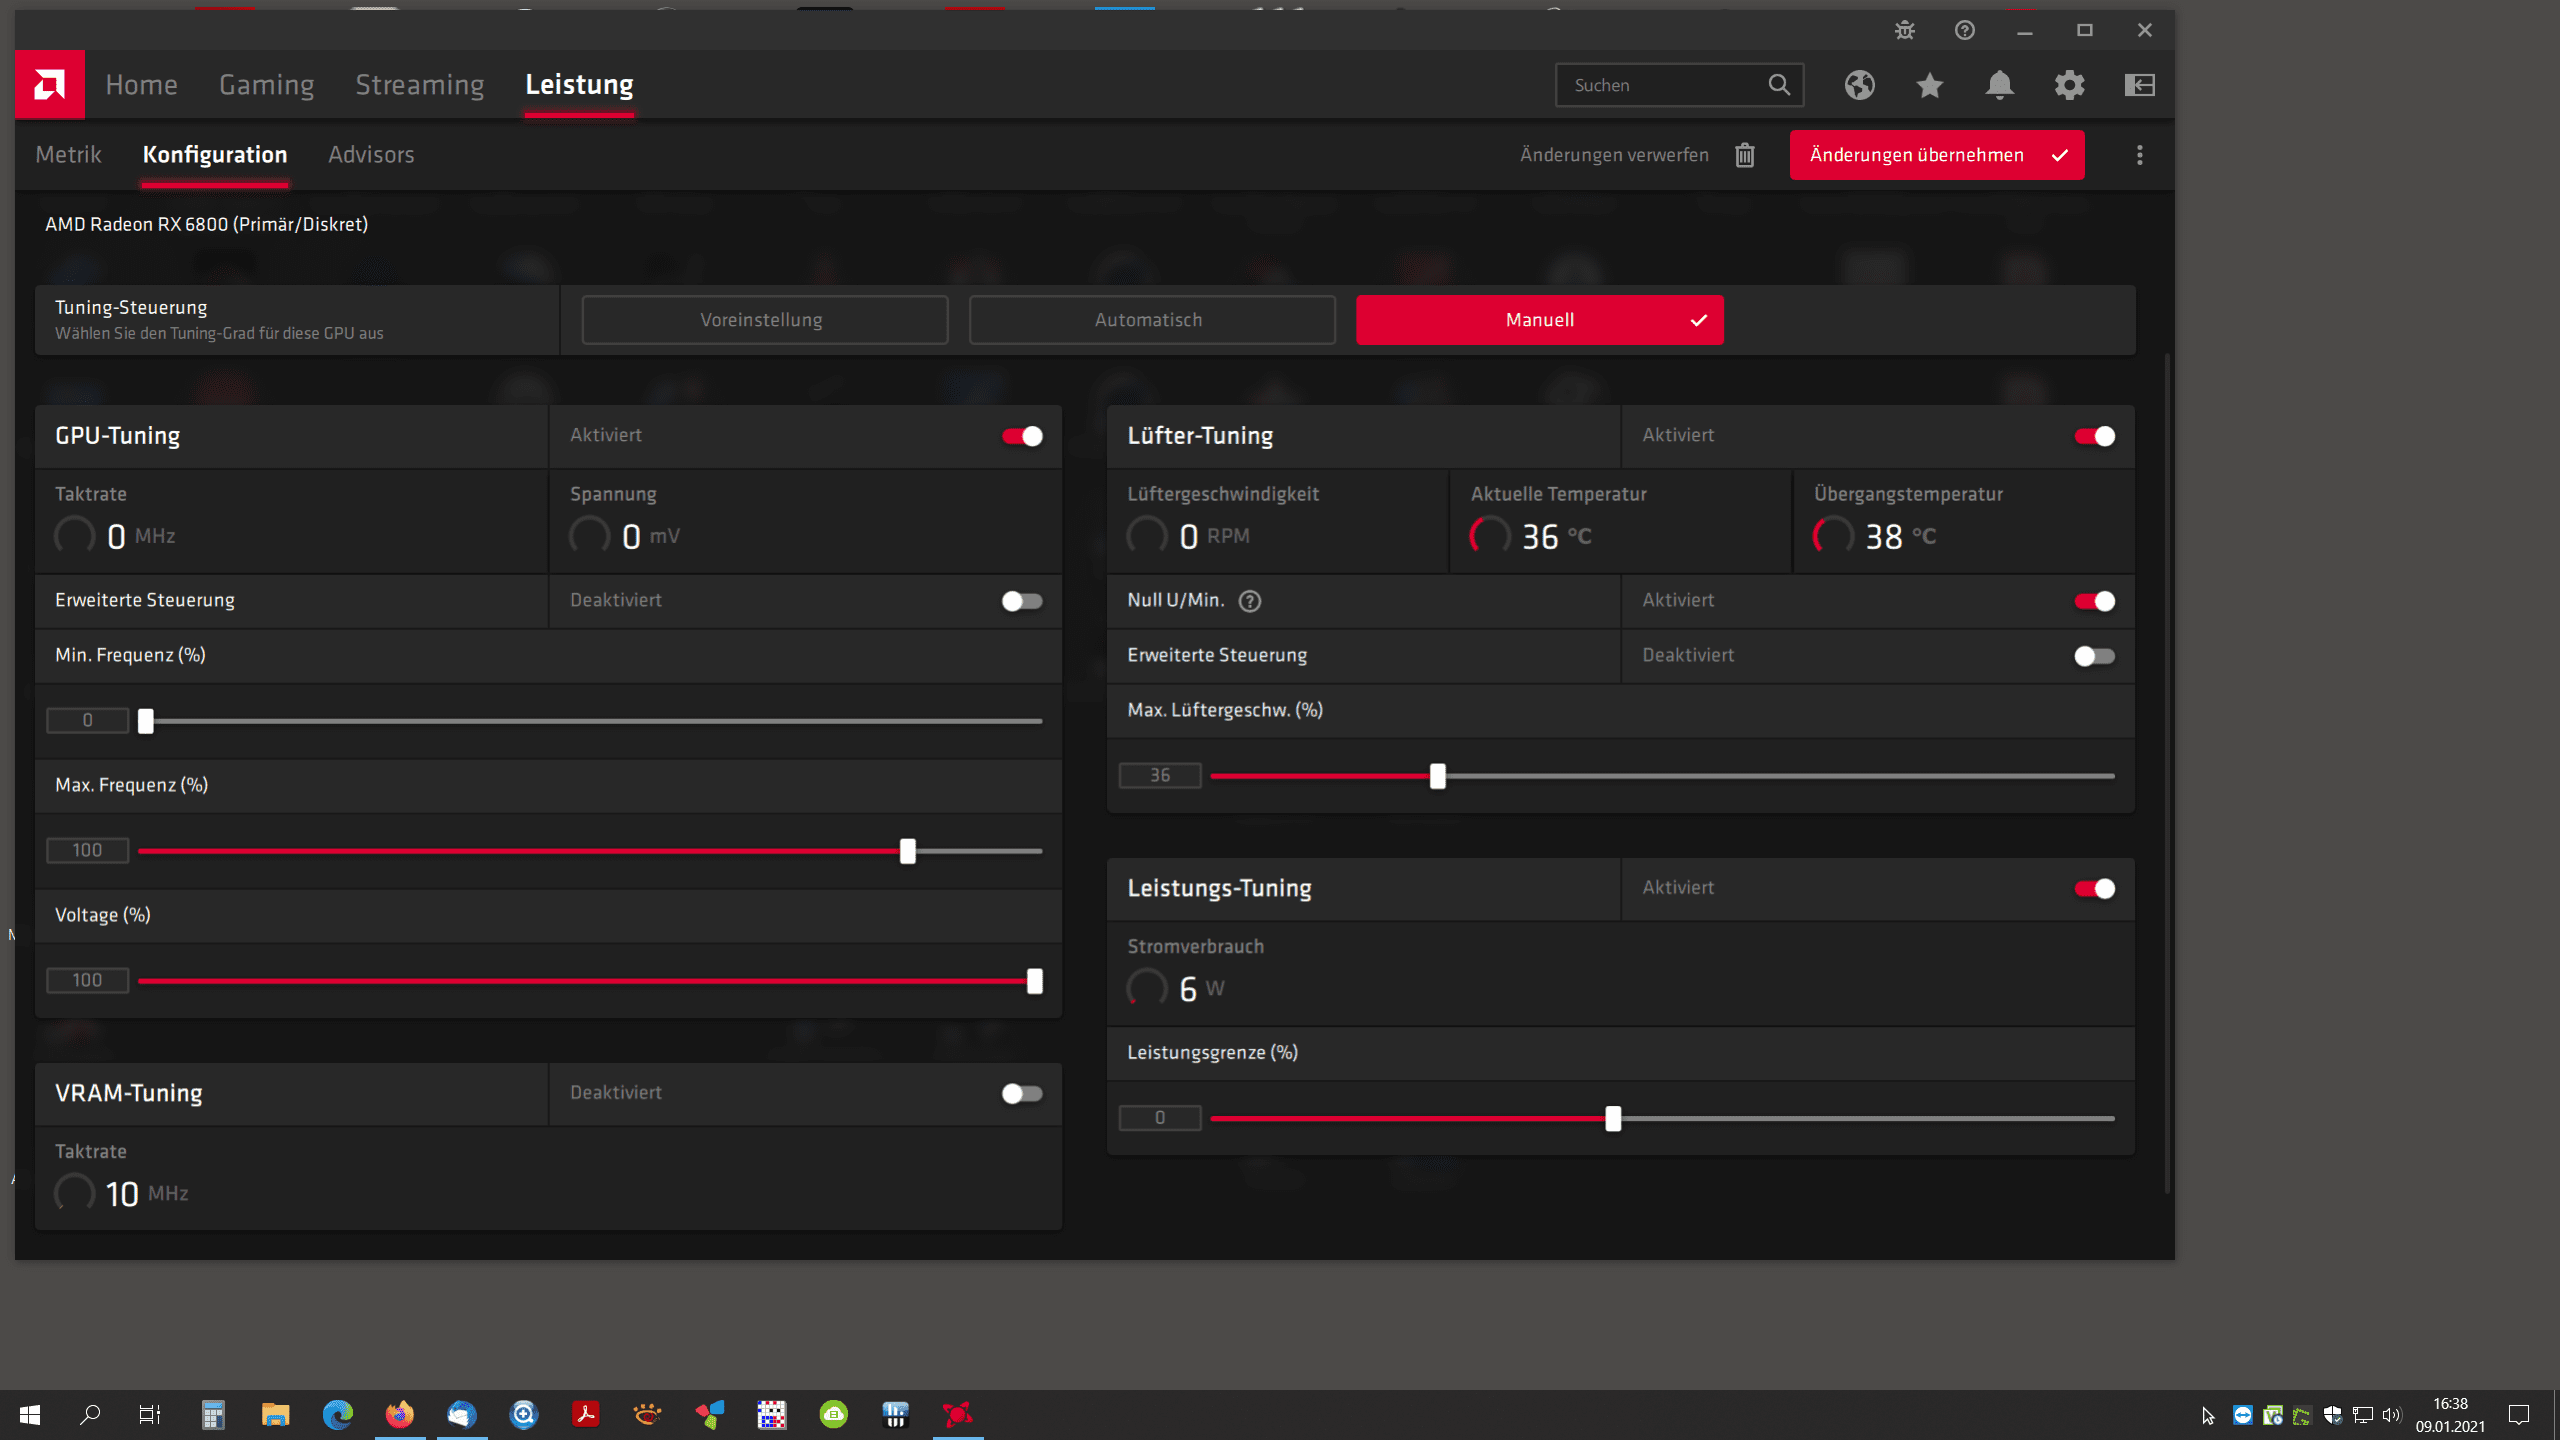Screen dimensions: 2560x1440
Task: Open taskbar search icon
Action: (x=90, y=1415)
